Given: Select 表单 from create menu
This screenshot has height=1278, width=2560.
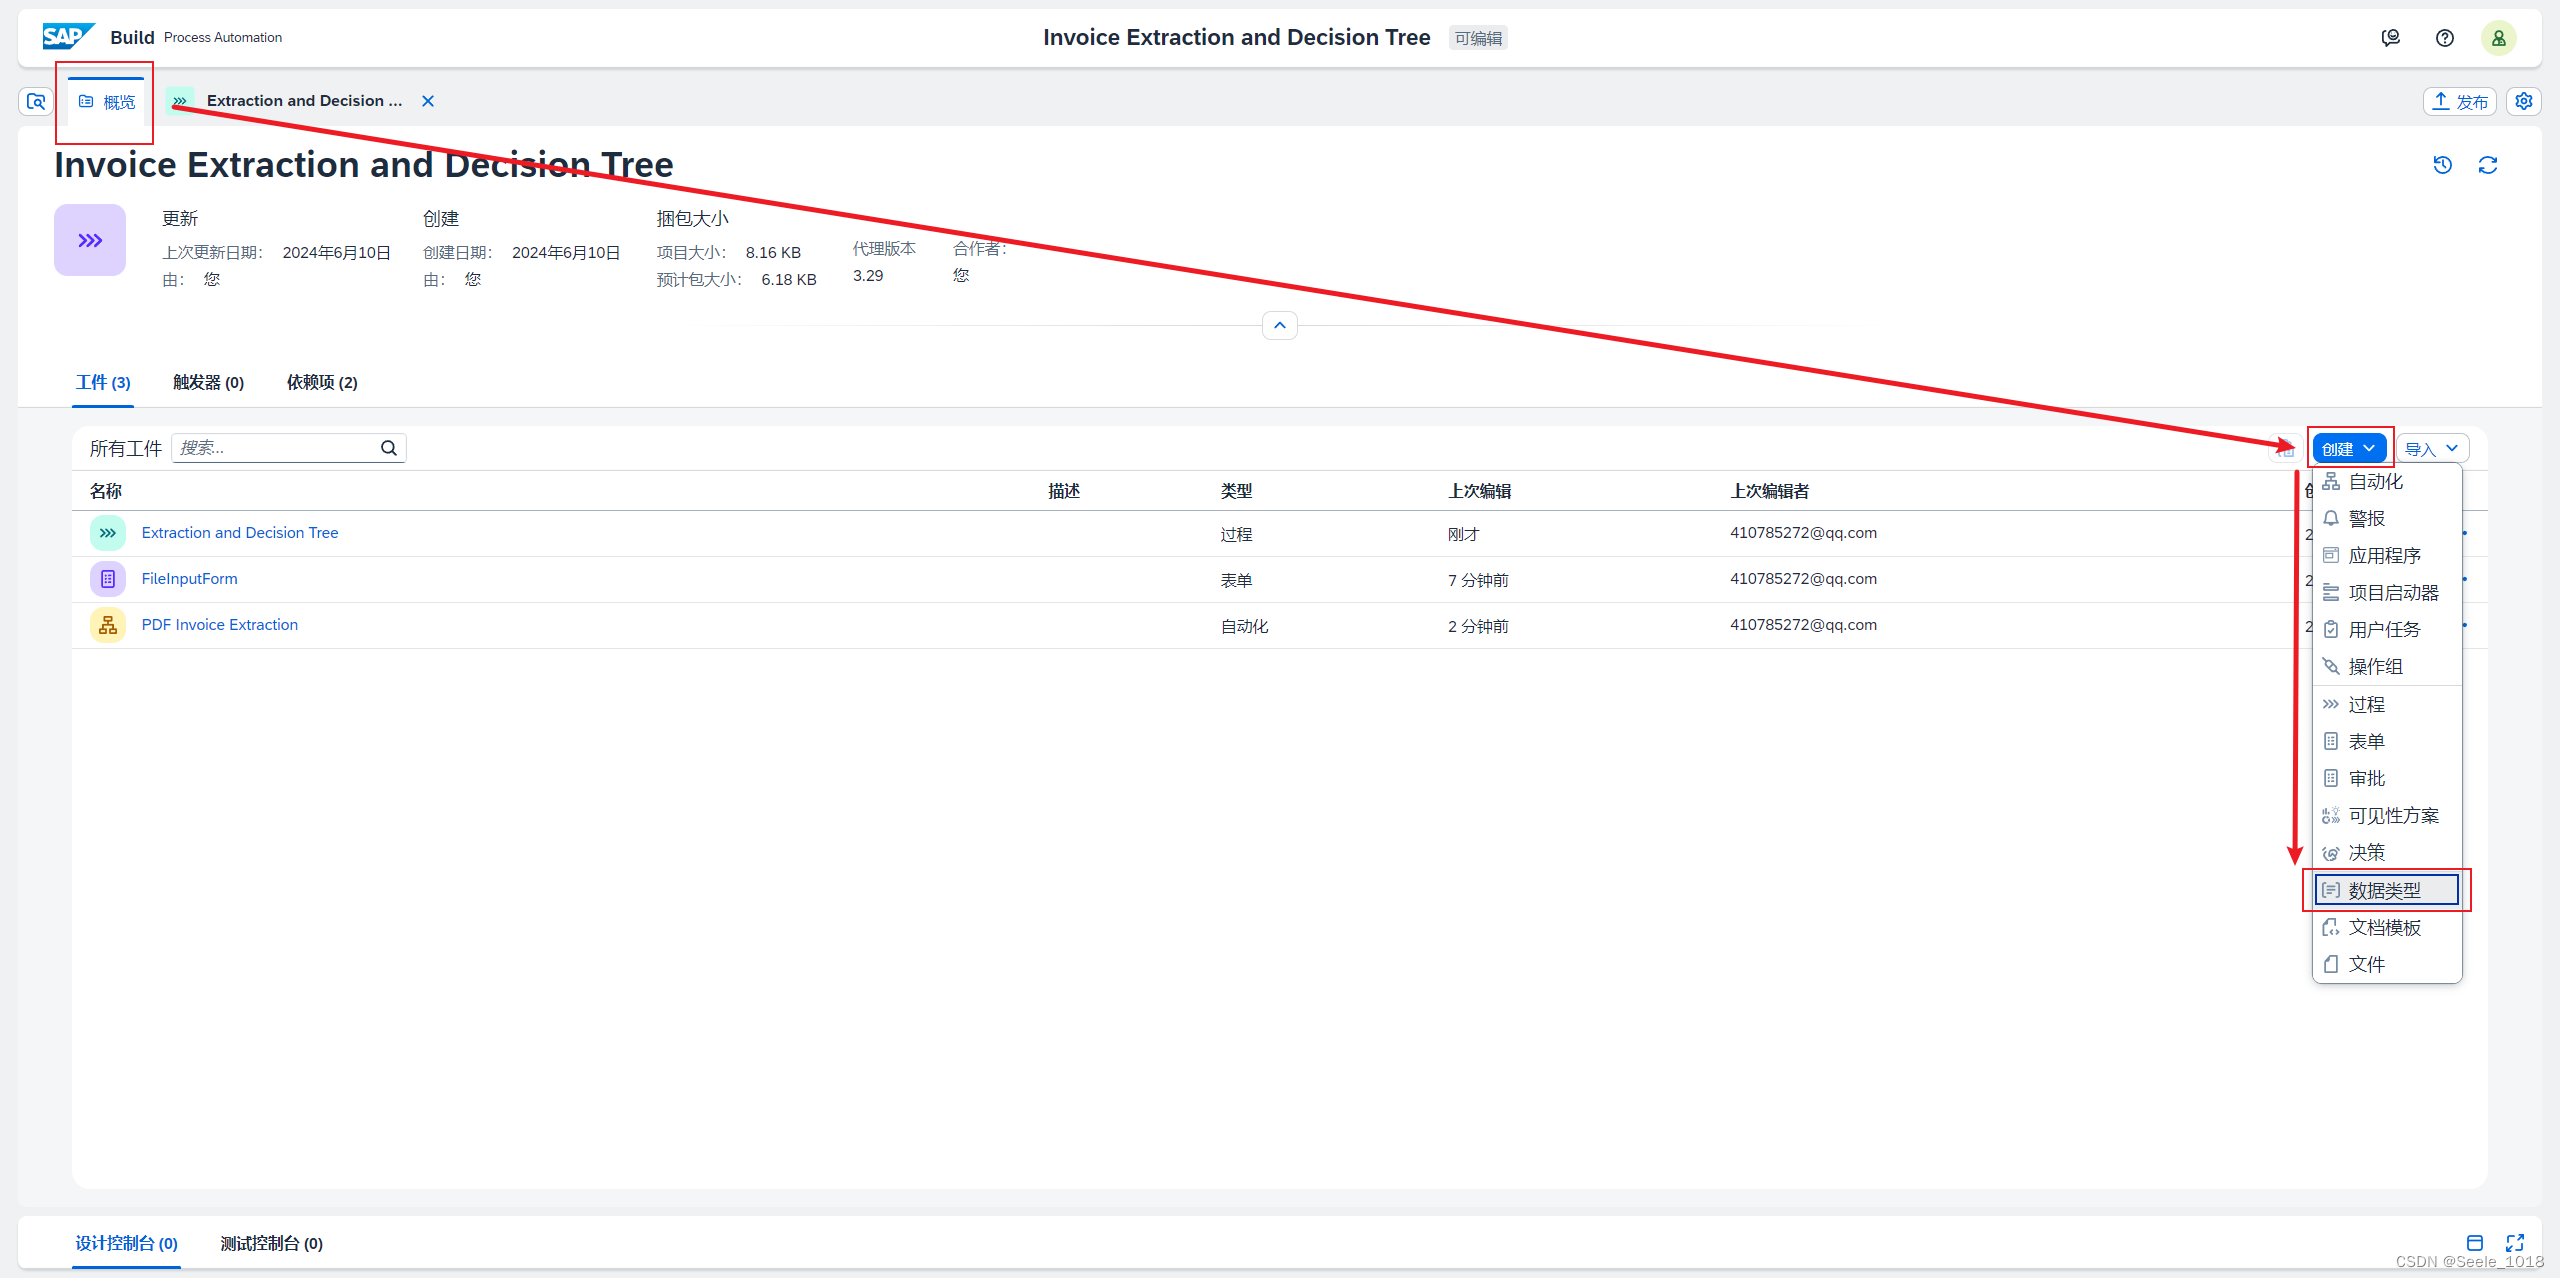Looking at the screenshot, I should tap(2387, 741).
